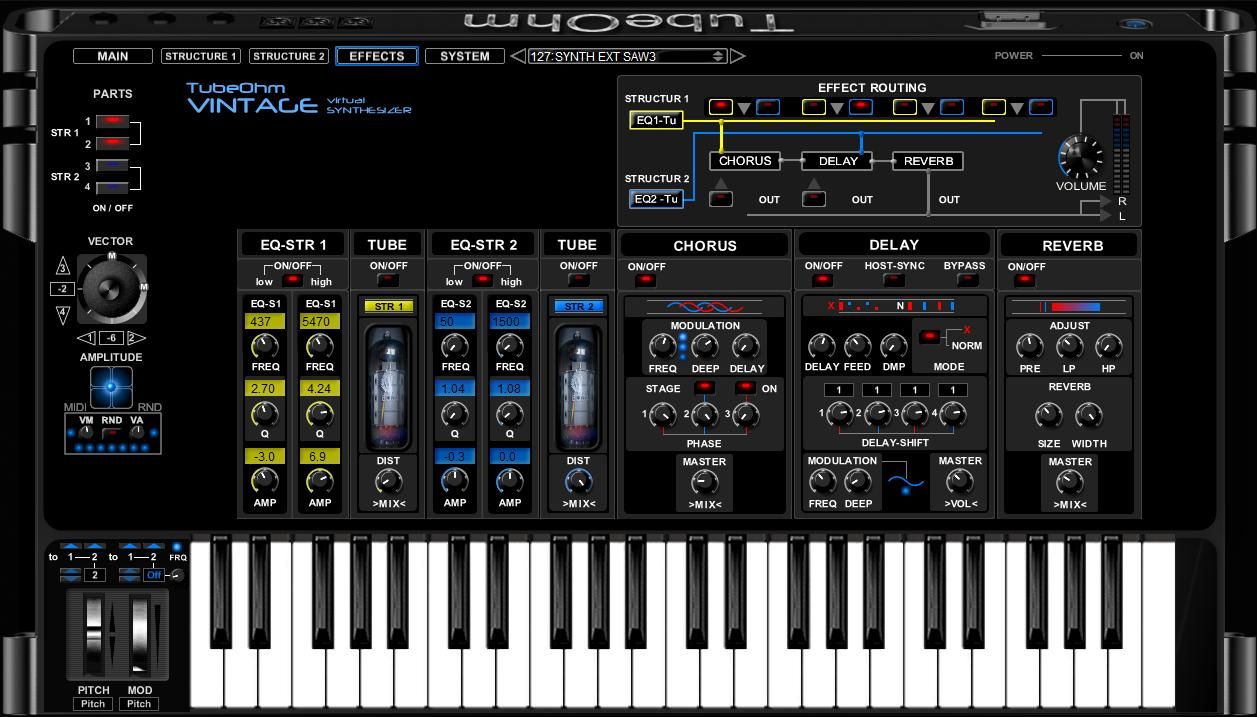Click the Delay pattern display strip

(x=893, y=306)
